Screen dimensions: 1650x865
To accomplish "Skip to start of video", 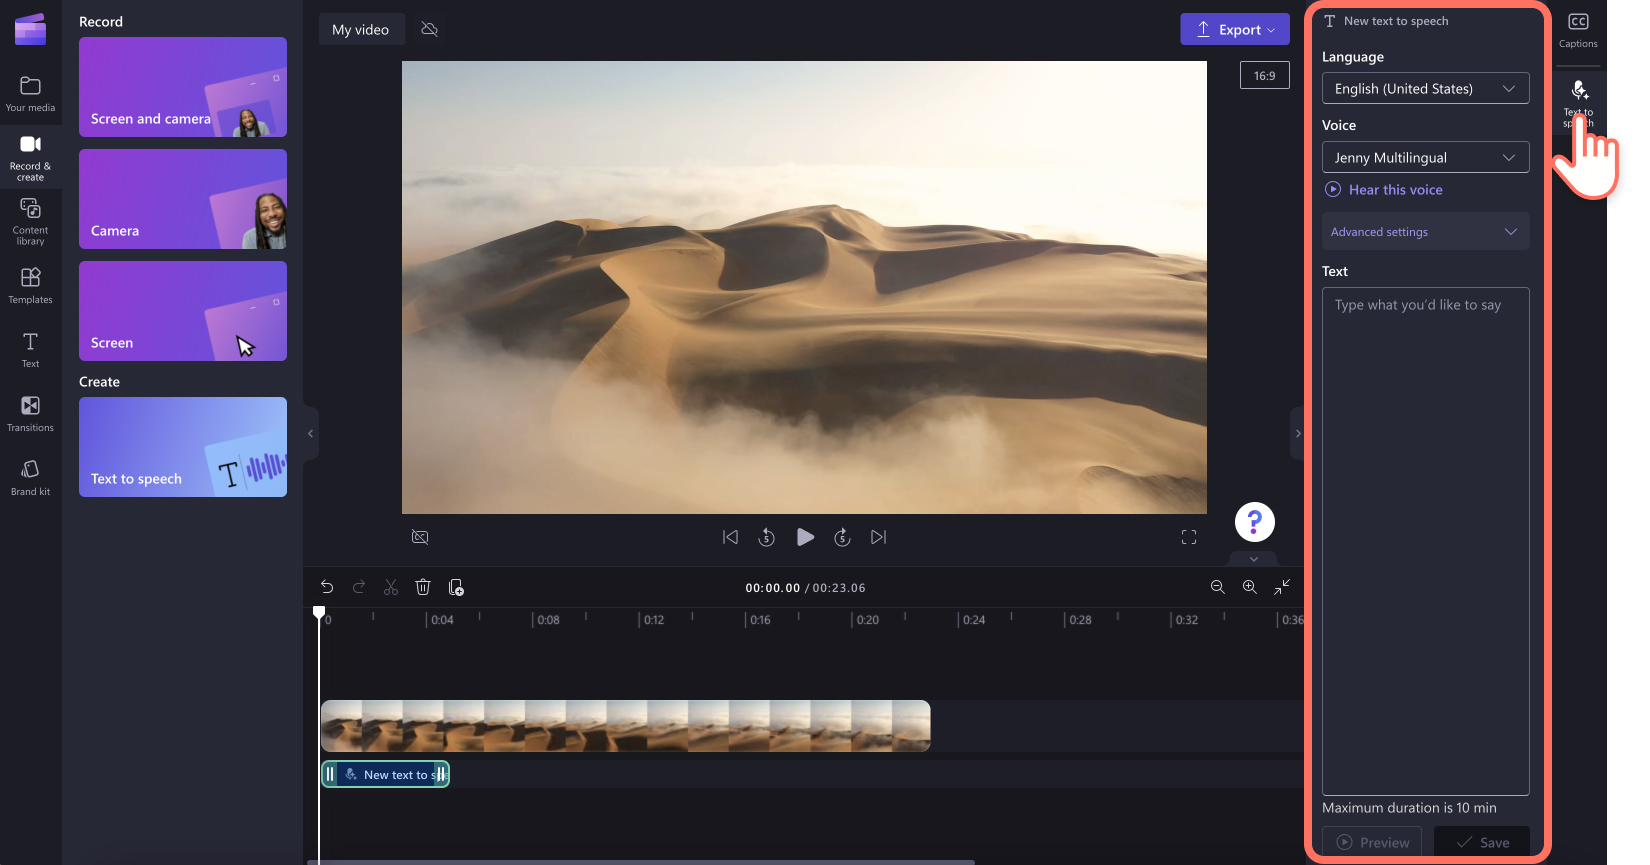I will [730, 537].
